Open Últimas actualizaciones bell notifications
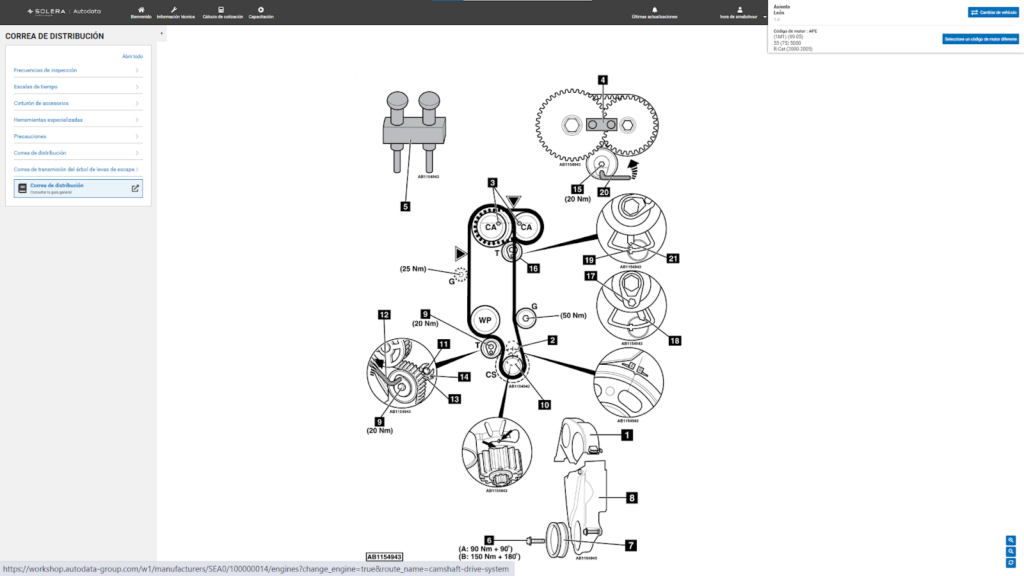 click(x=654, y=10)
